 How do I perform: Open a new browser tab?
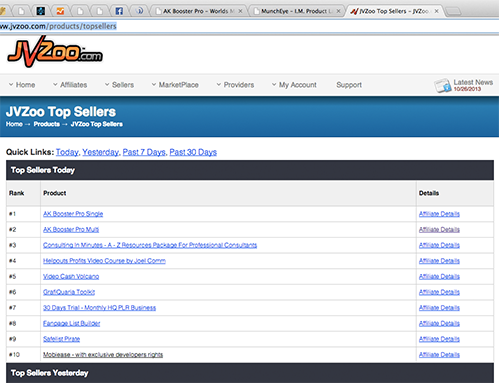pos(453,12)
